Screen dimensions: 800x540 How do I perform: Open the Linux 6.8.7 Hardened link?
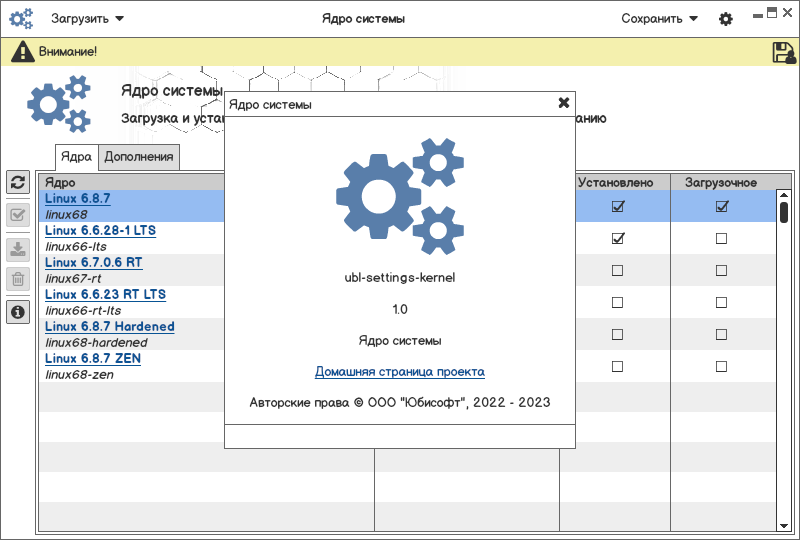coord(109,327)
